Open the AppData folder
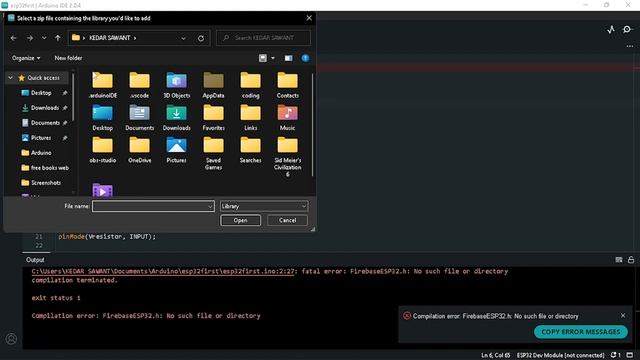 pos(213,85)
